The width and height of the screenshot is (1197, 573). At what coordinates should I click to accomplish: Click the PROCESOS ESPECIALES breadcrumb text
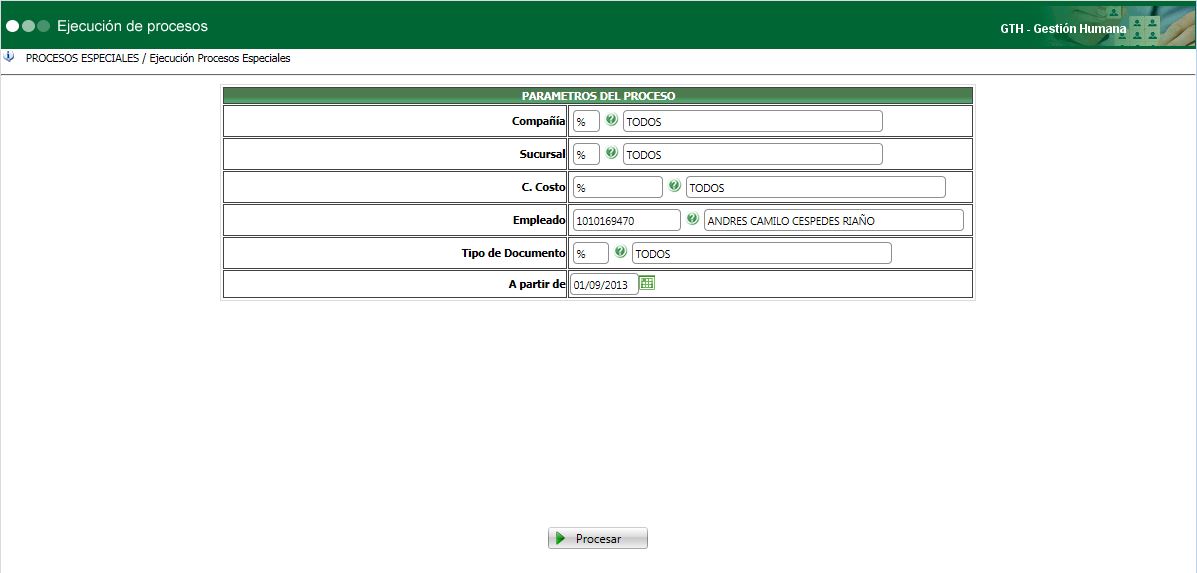click(82, 58)
